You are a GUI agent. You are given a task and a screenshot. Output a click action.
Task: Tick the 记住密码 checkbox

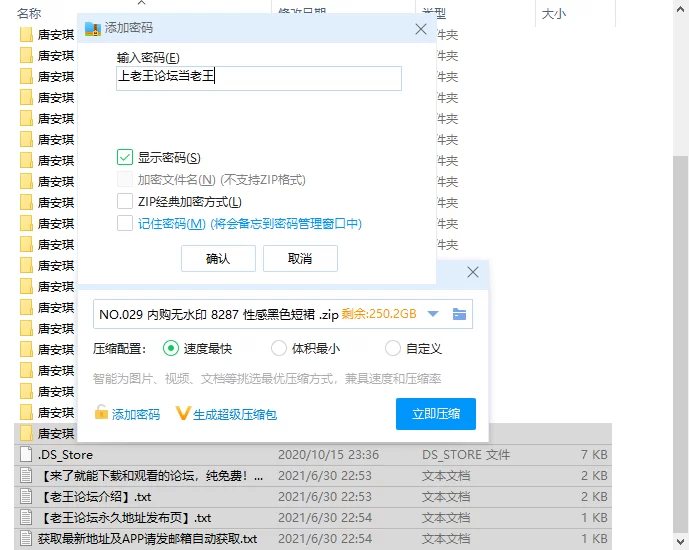click(x=125, y=224)
